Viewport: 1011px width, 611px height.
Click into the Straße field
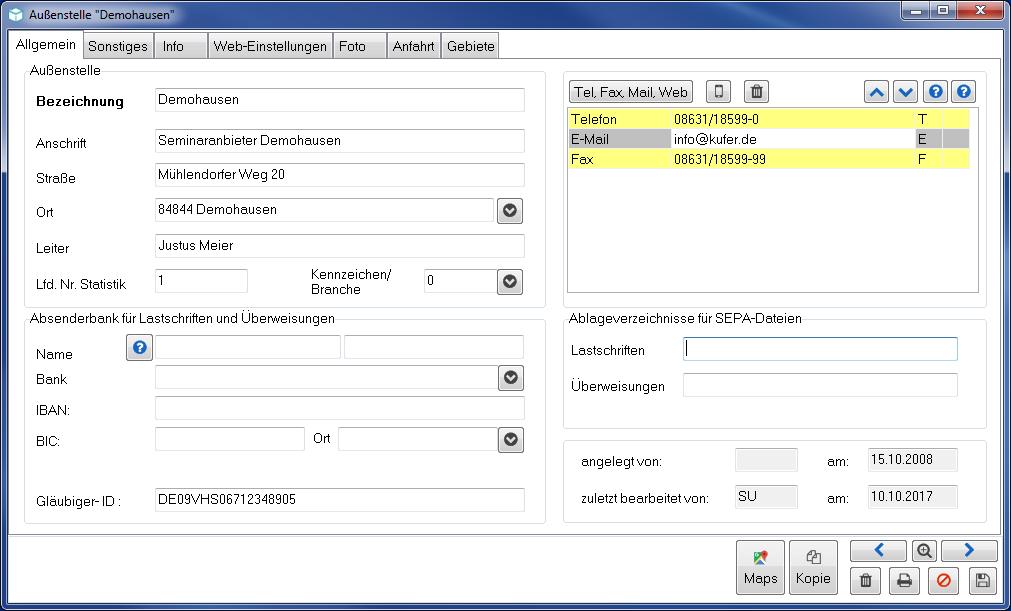340,175
